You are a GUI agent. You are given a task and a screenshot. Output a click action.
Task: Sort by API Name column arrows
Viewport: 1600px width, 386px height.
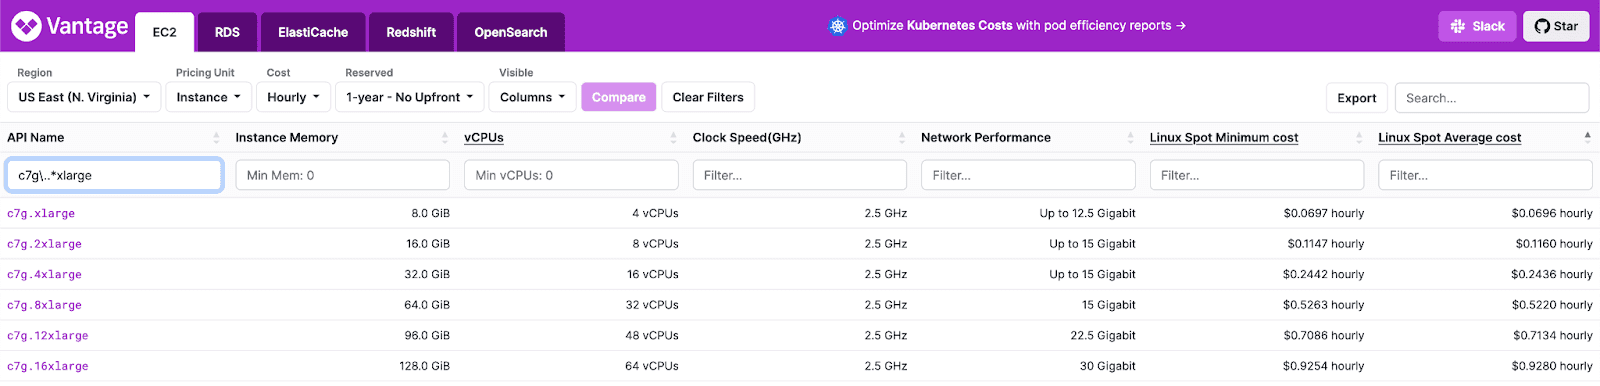tap(216, 138)
